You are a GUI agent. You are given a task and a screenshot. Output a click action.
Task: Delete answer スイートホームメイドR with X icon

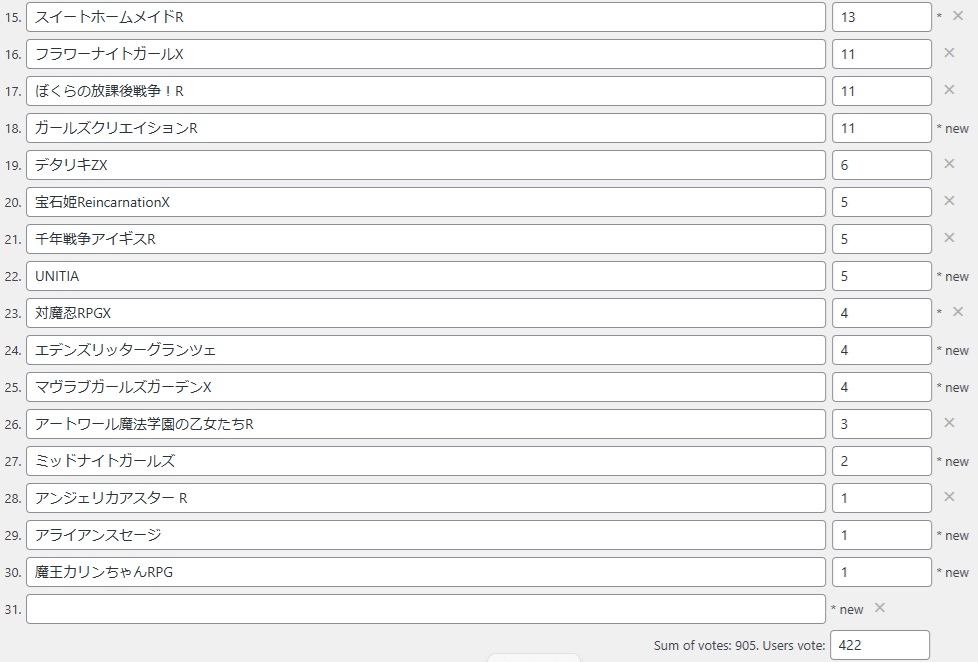tap(958, 16)
